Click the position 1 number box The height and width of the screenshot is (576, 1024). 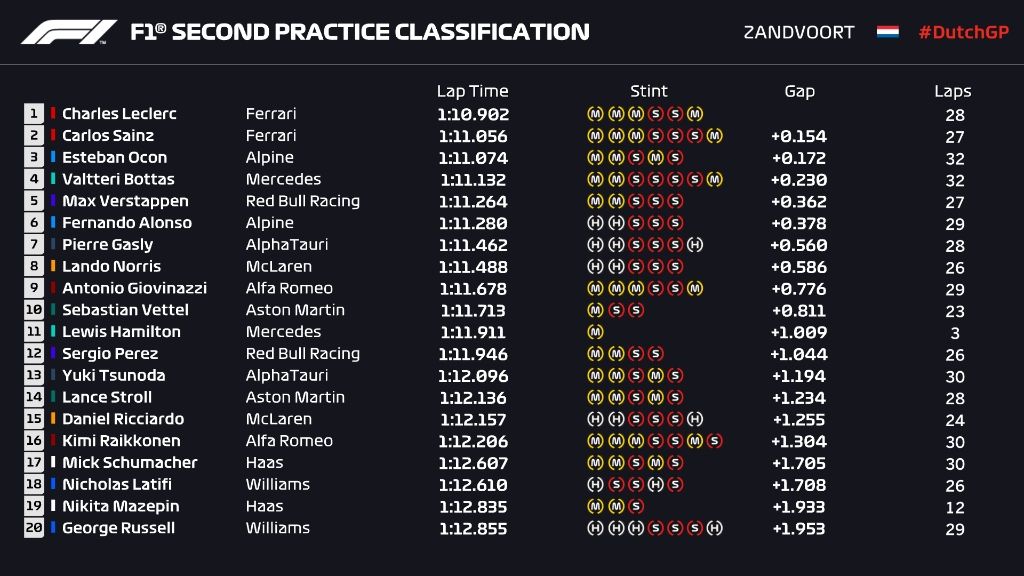coord(34,114)
